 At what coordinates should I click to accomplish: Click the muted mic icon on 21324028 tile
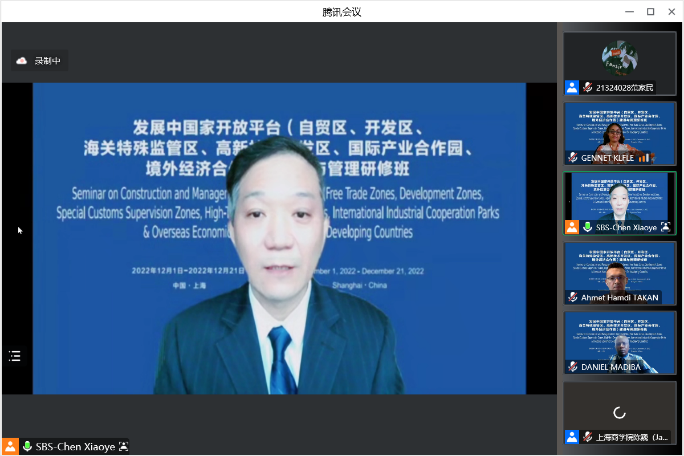(x=588, y=87)
